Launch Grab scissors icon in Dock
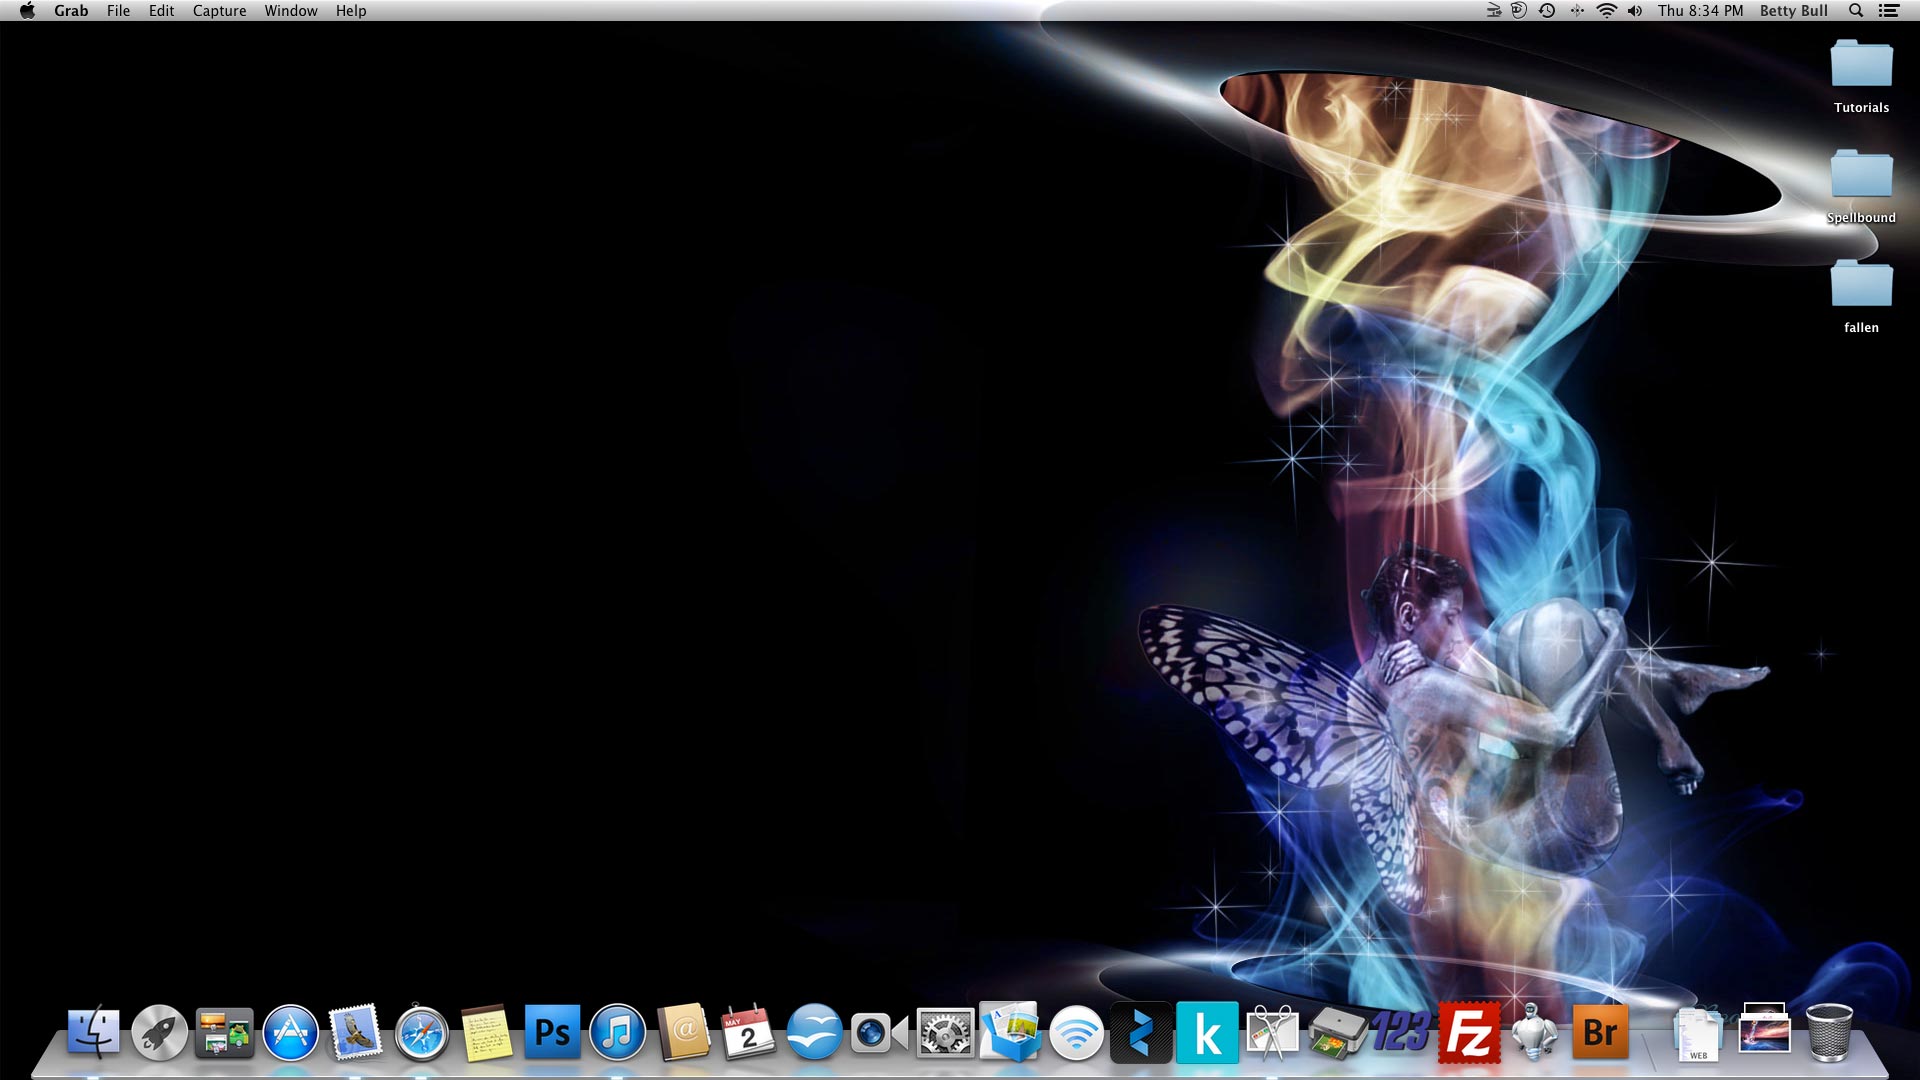 pyautogui.click(x=1272, y=1032)
